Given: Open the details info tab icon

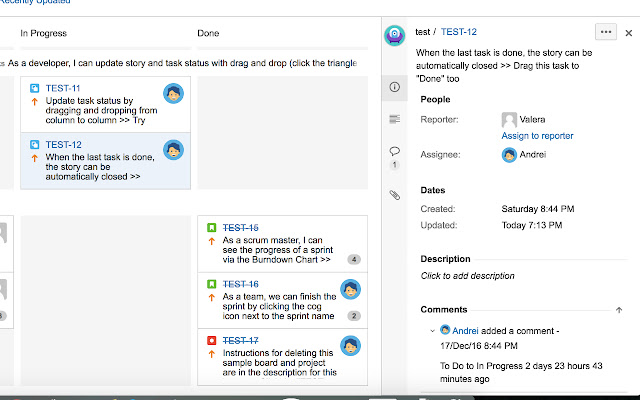Looking at the screenshot, I should pos(395,87).
